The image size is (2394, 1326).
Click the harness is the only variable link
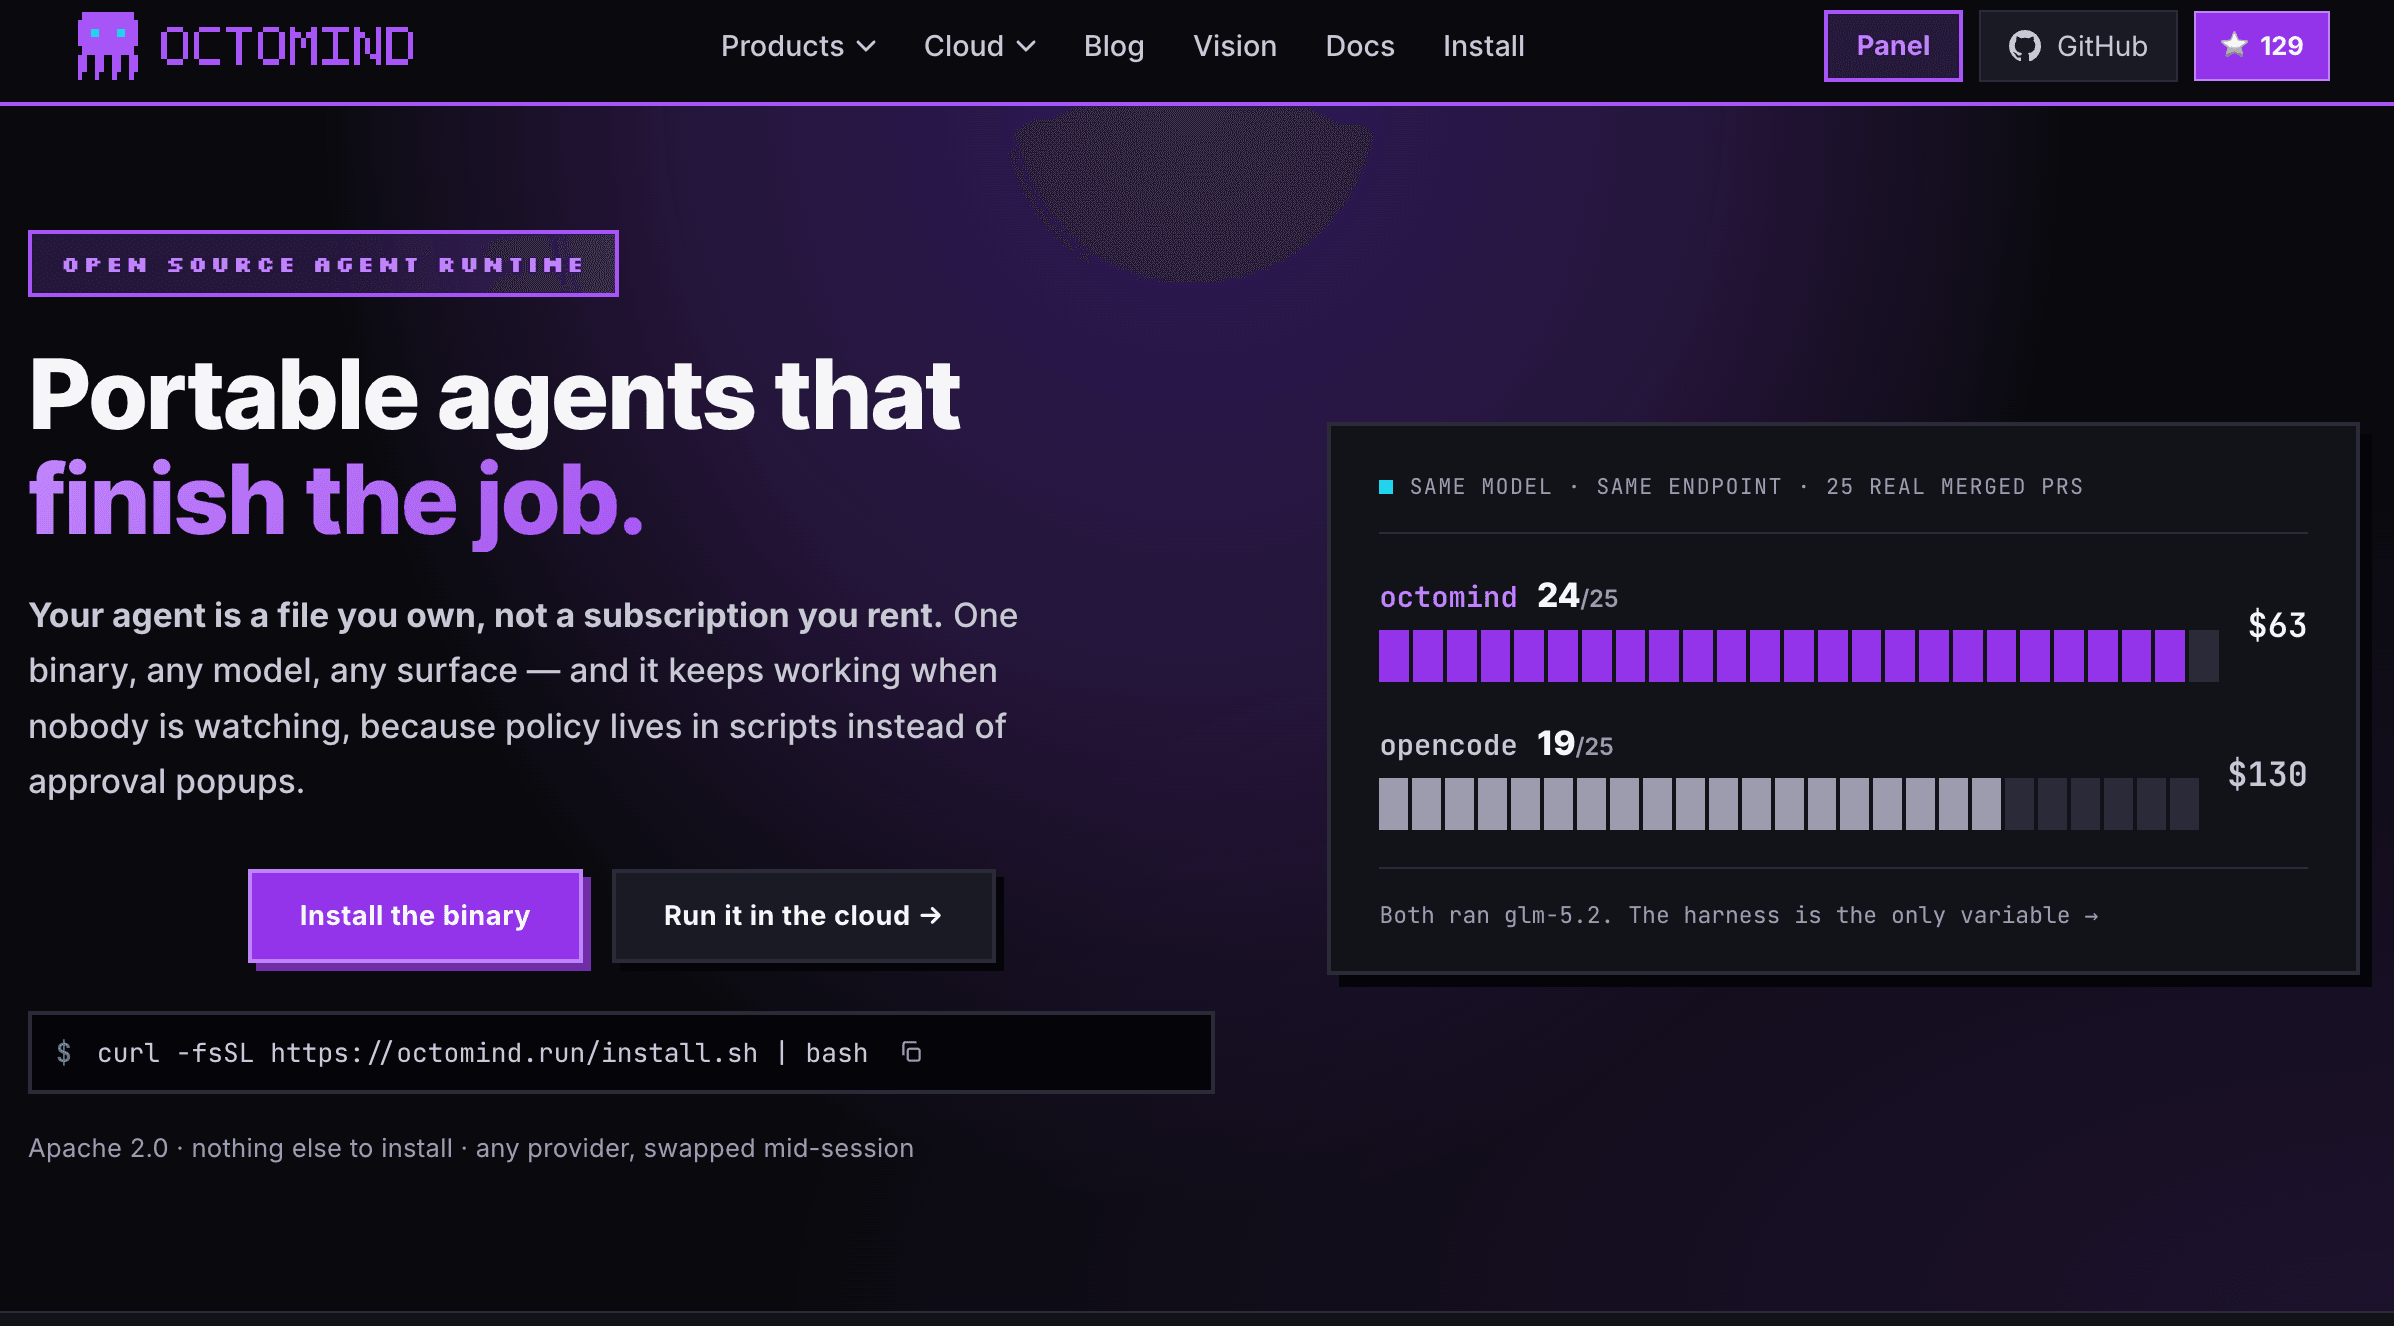[1739, 915]
